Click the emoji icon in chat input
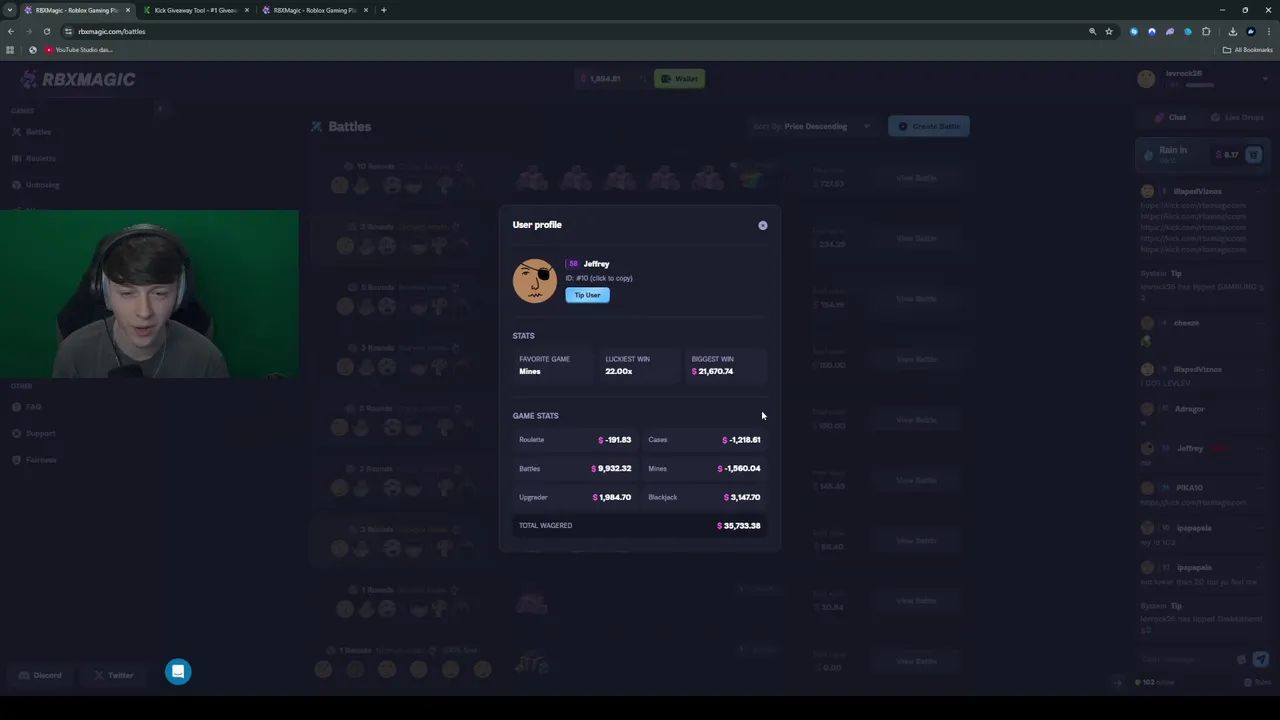This screenshot has height=720, width=1280. 1241,659
